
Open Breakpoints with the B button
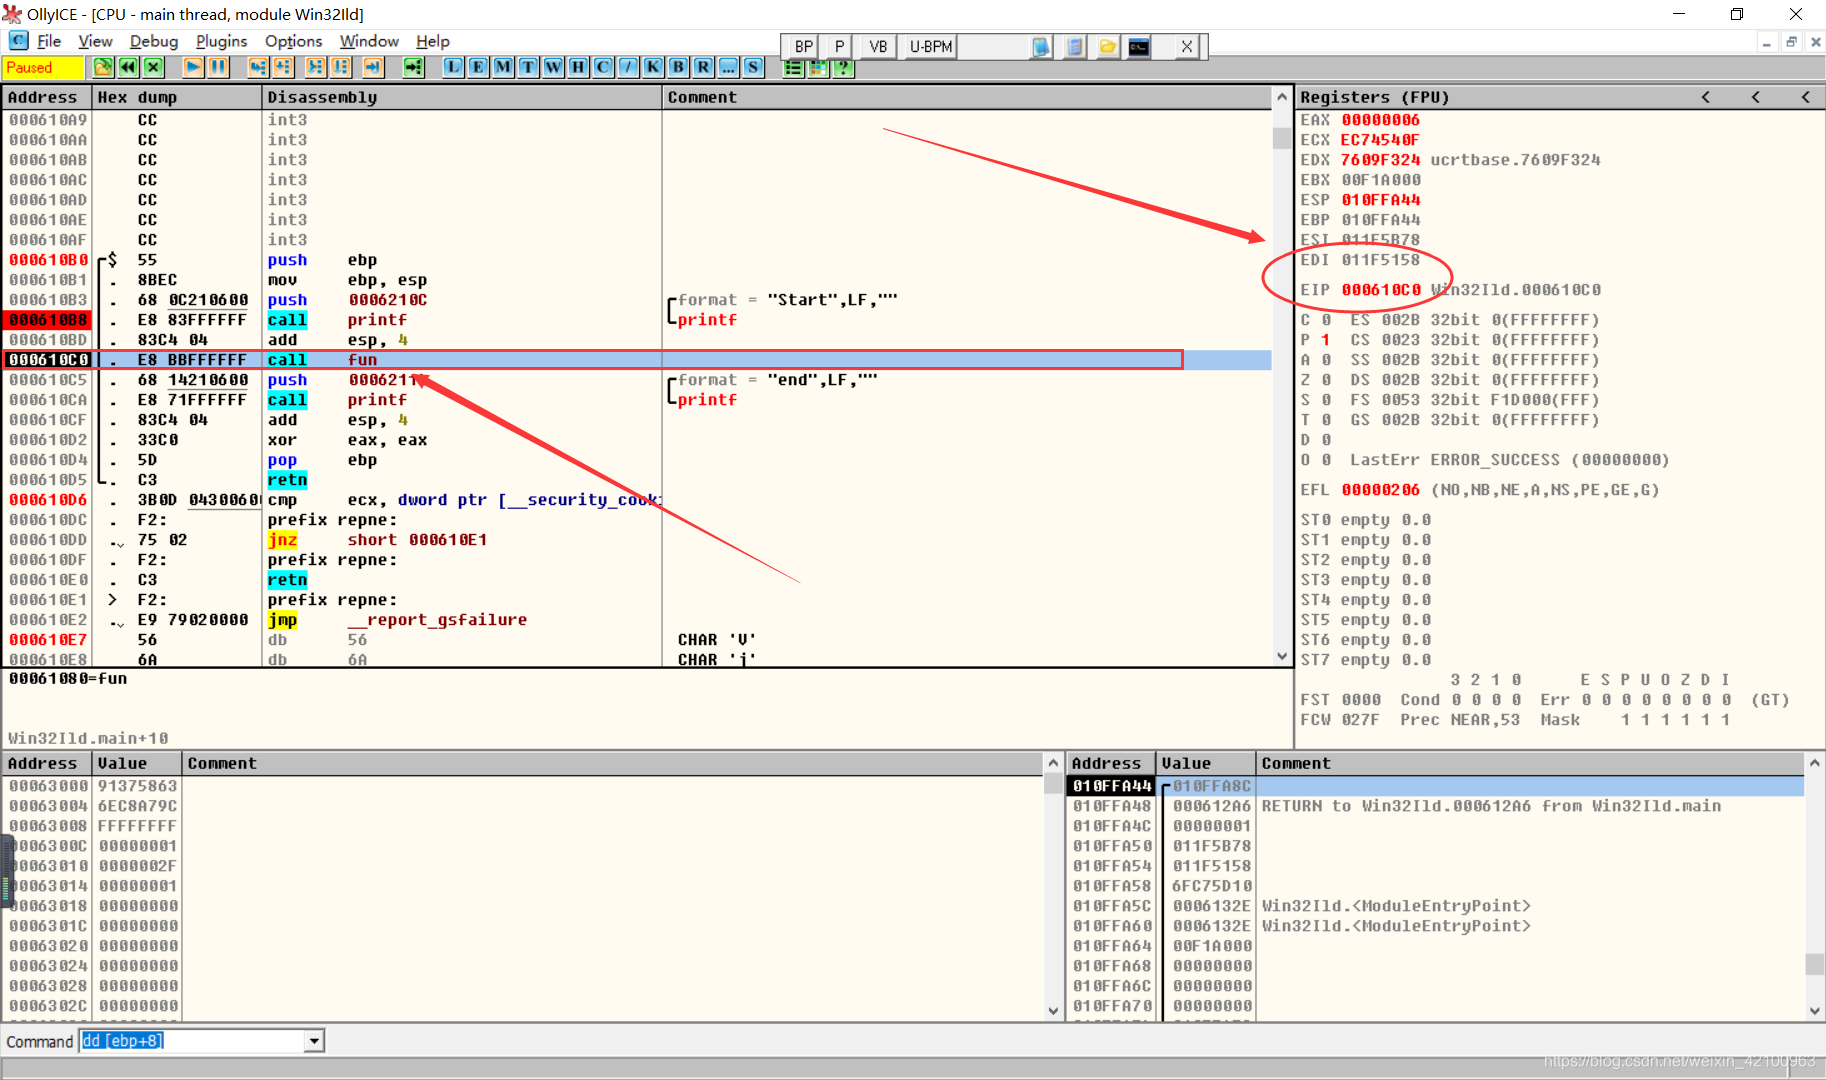pyautogui.click(x=678, y=67)
